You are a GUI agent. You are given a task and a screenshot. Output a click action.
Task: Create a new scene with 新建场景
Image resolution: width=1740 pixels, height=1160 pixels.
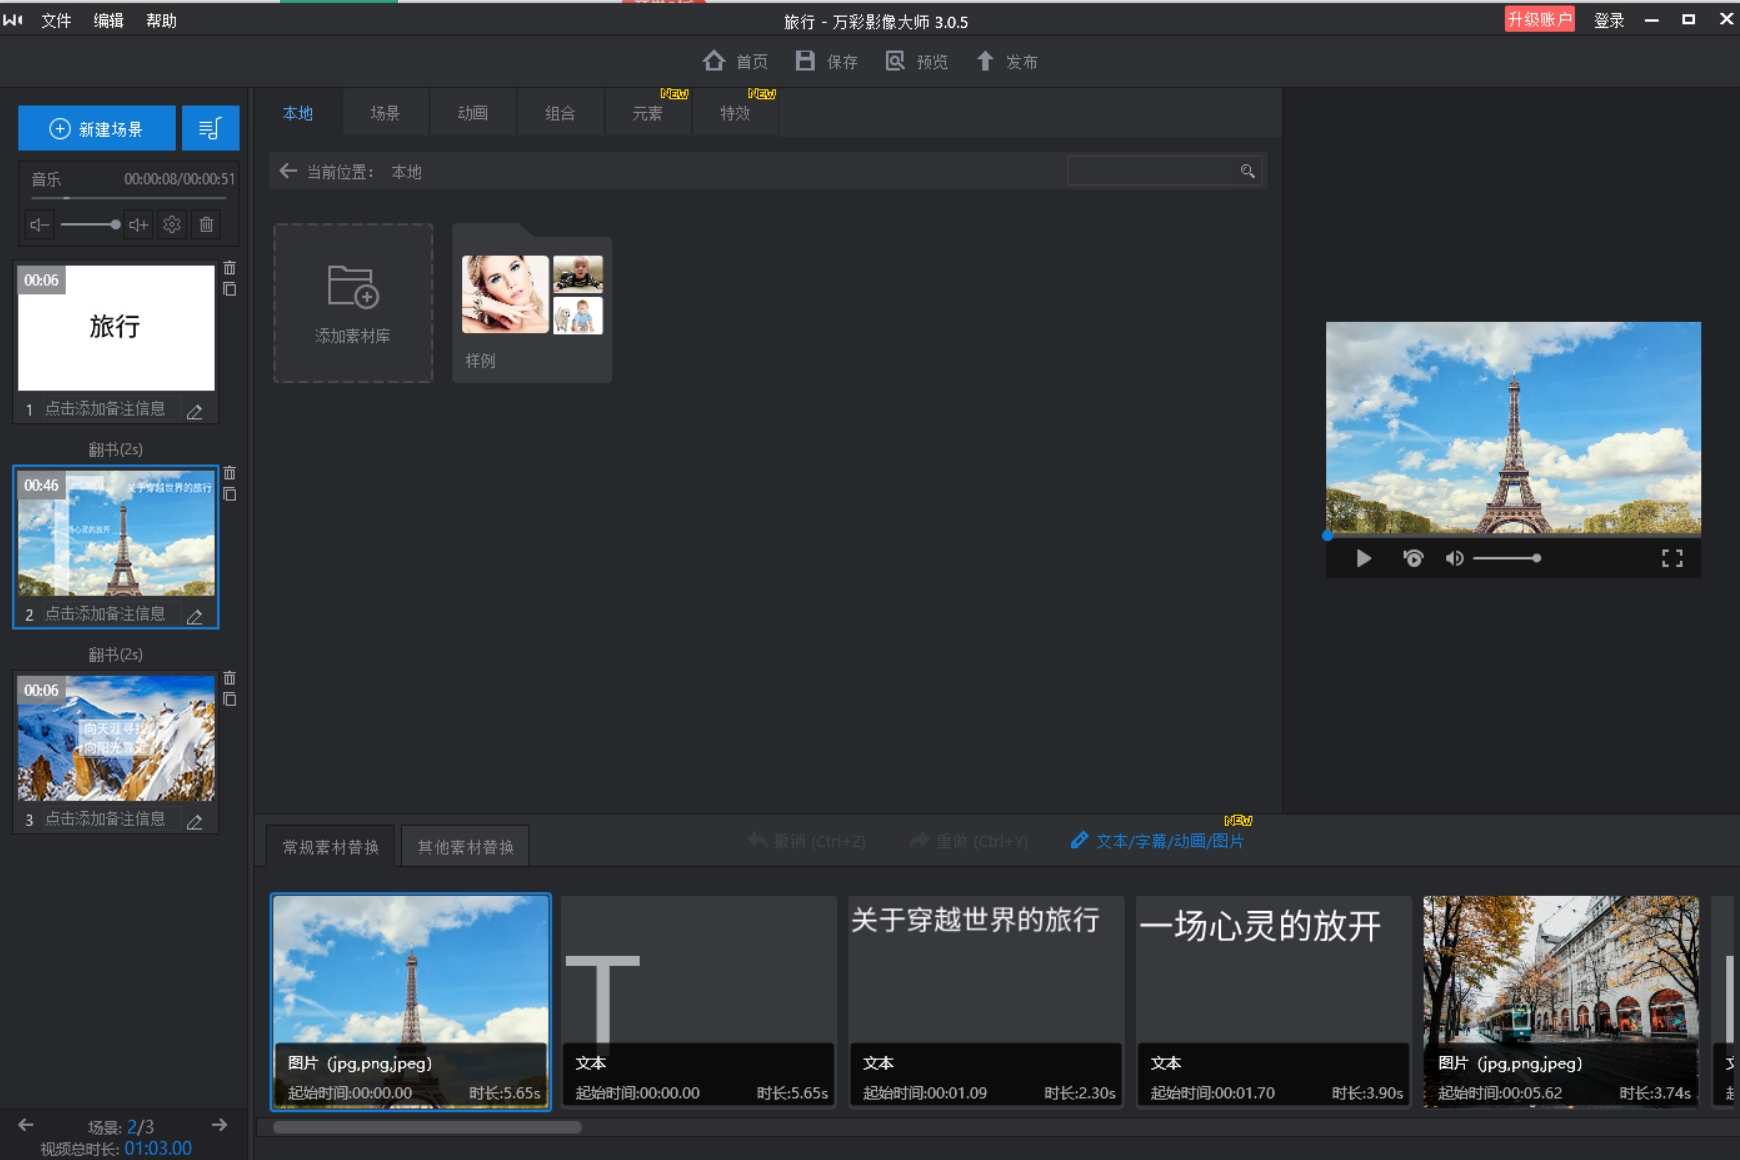pos(97,128)
